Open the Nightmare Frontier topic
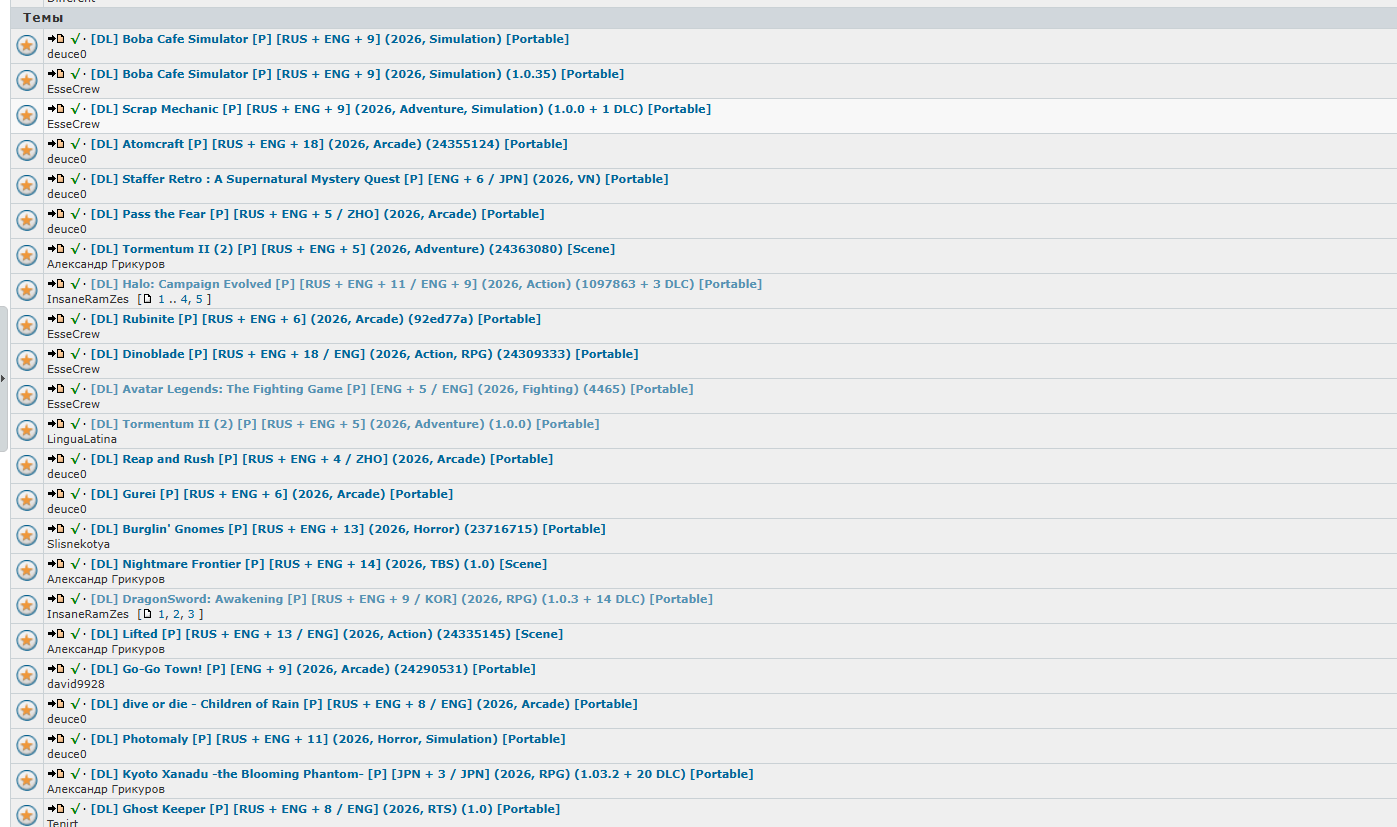 pos(319,564)
